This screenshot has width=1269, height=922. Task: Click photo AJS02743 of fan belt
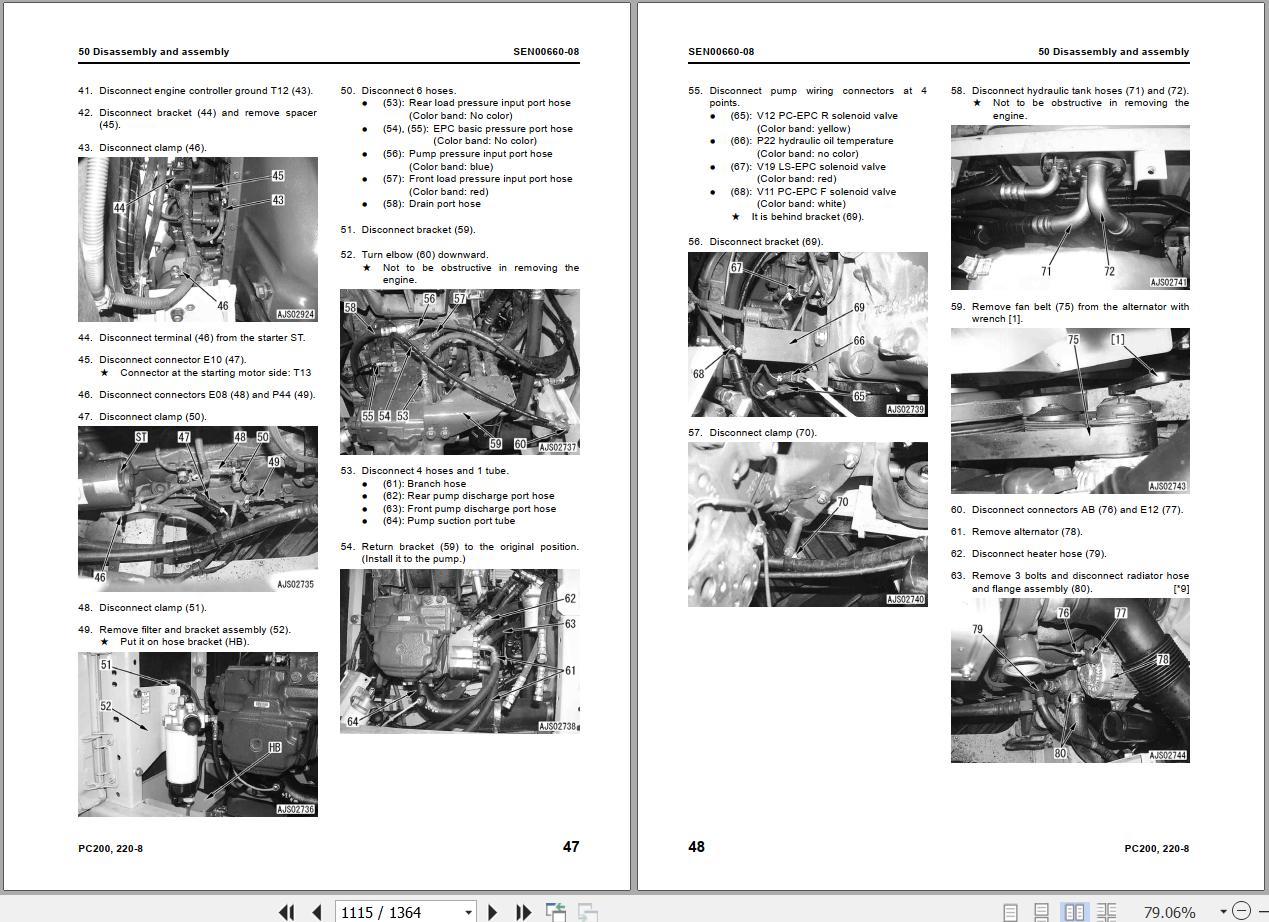click(x=1070, y=411)
